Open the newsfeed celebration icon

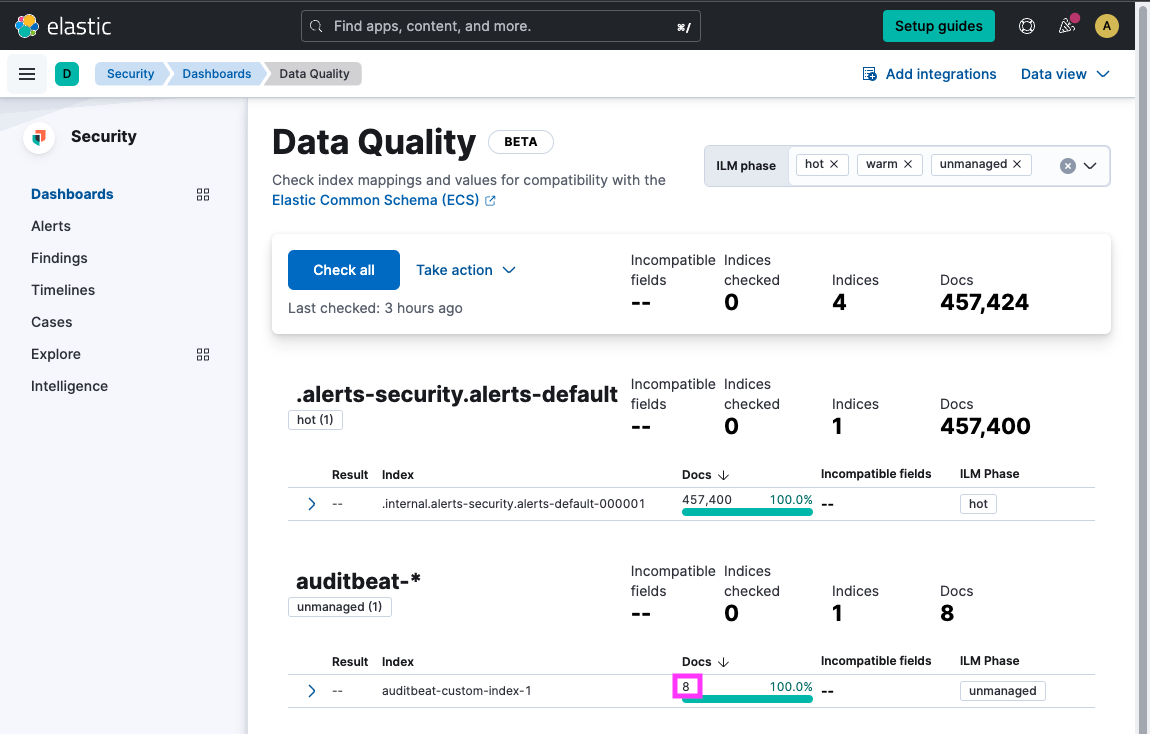pos(1067,26)
